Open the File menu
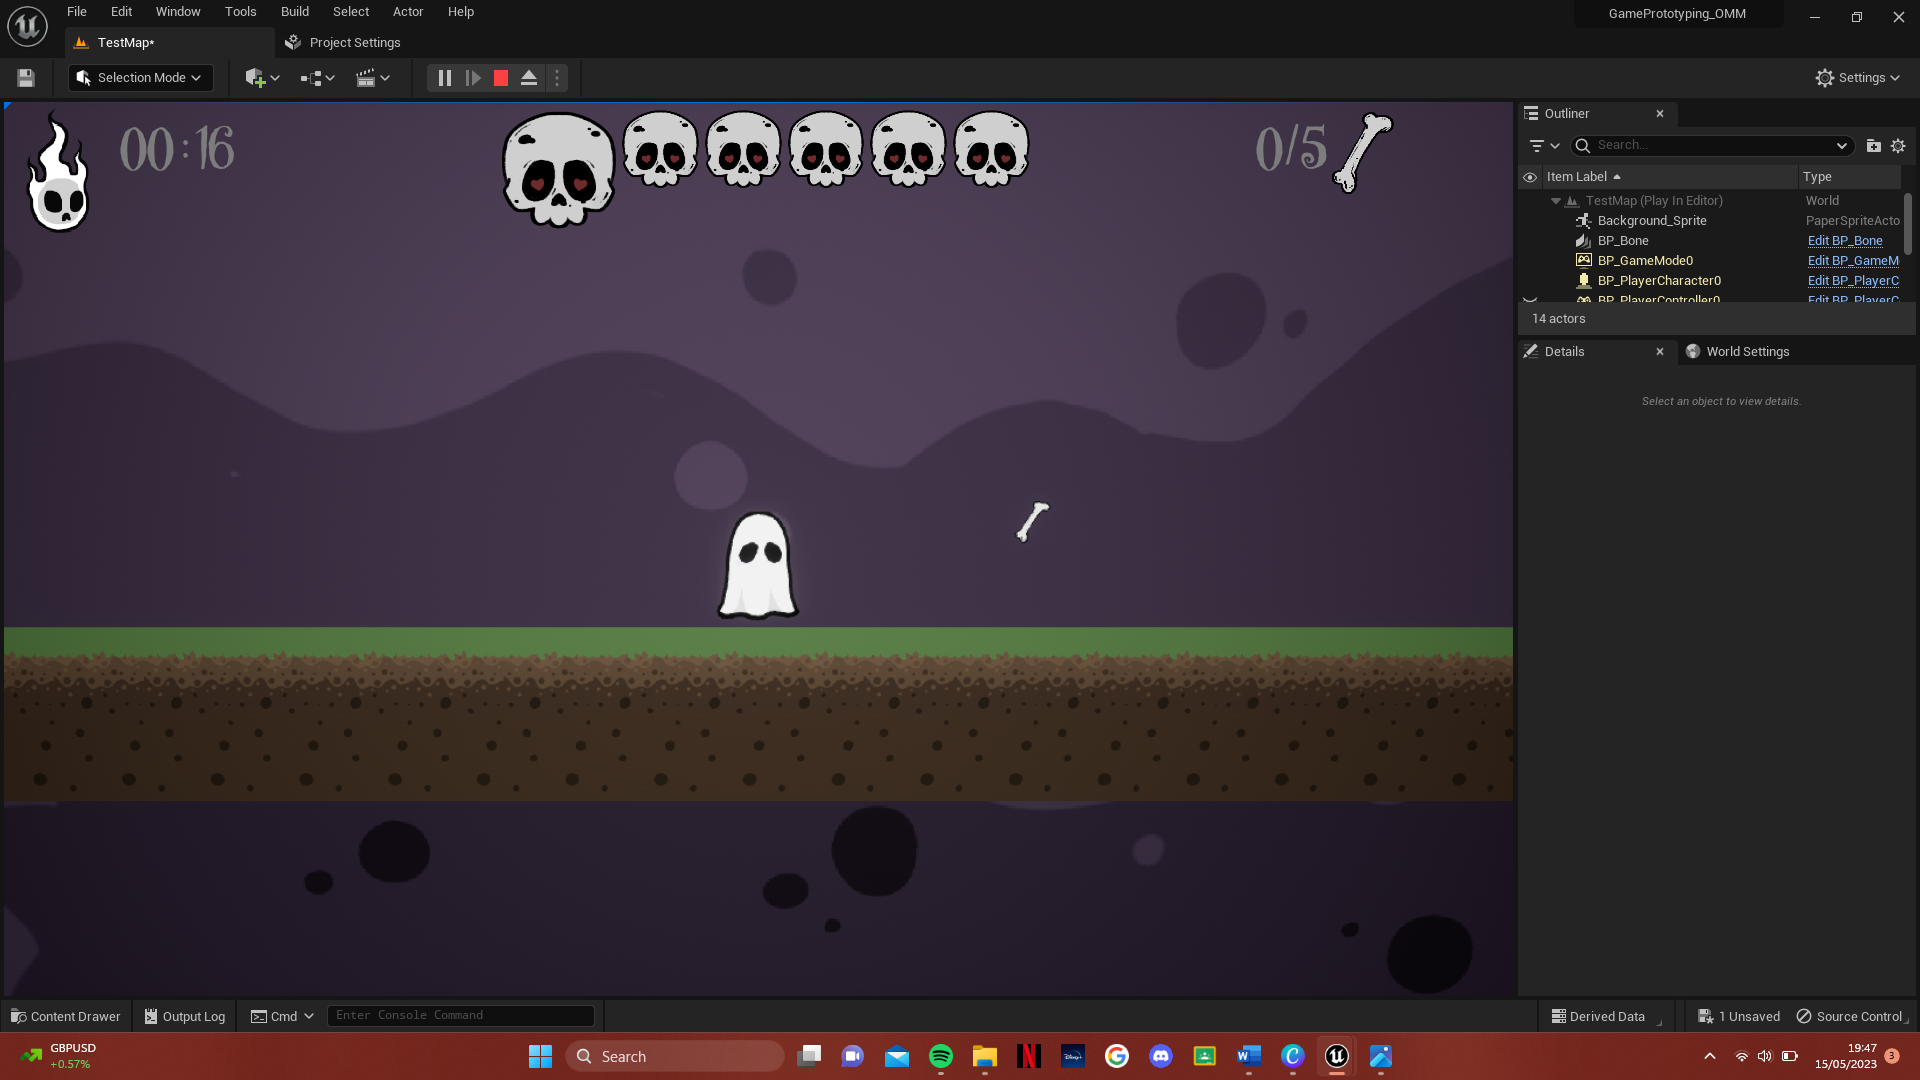This screenshot has height=1080, width=1920. point(77,12)
